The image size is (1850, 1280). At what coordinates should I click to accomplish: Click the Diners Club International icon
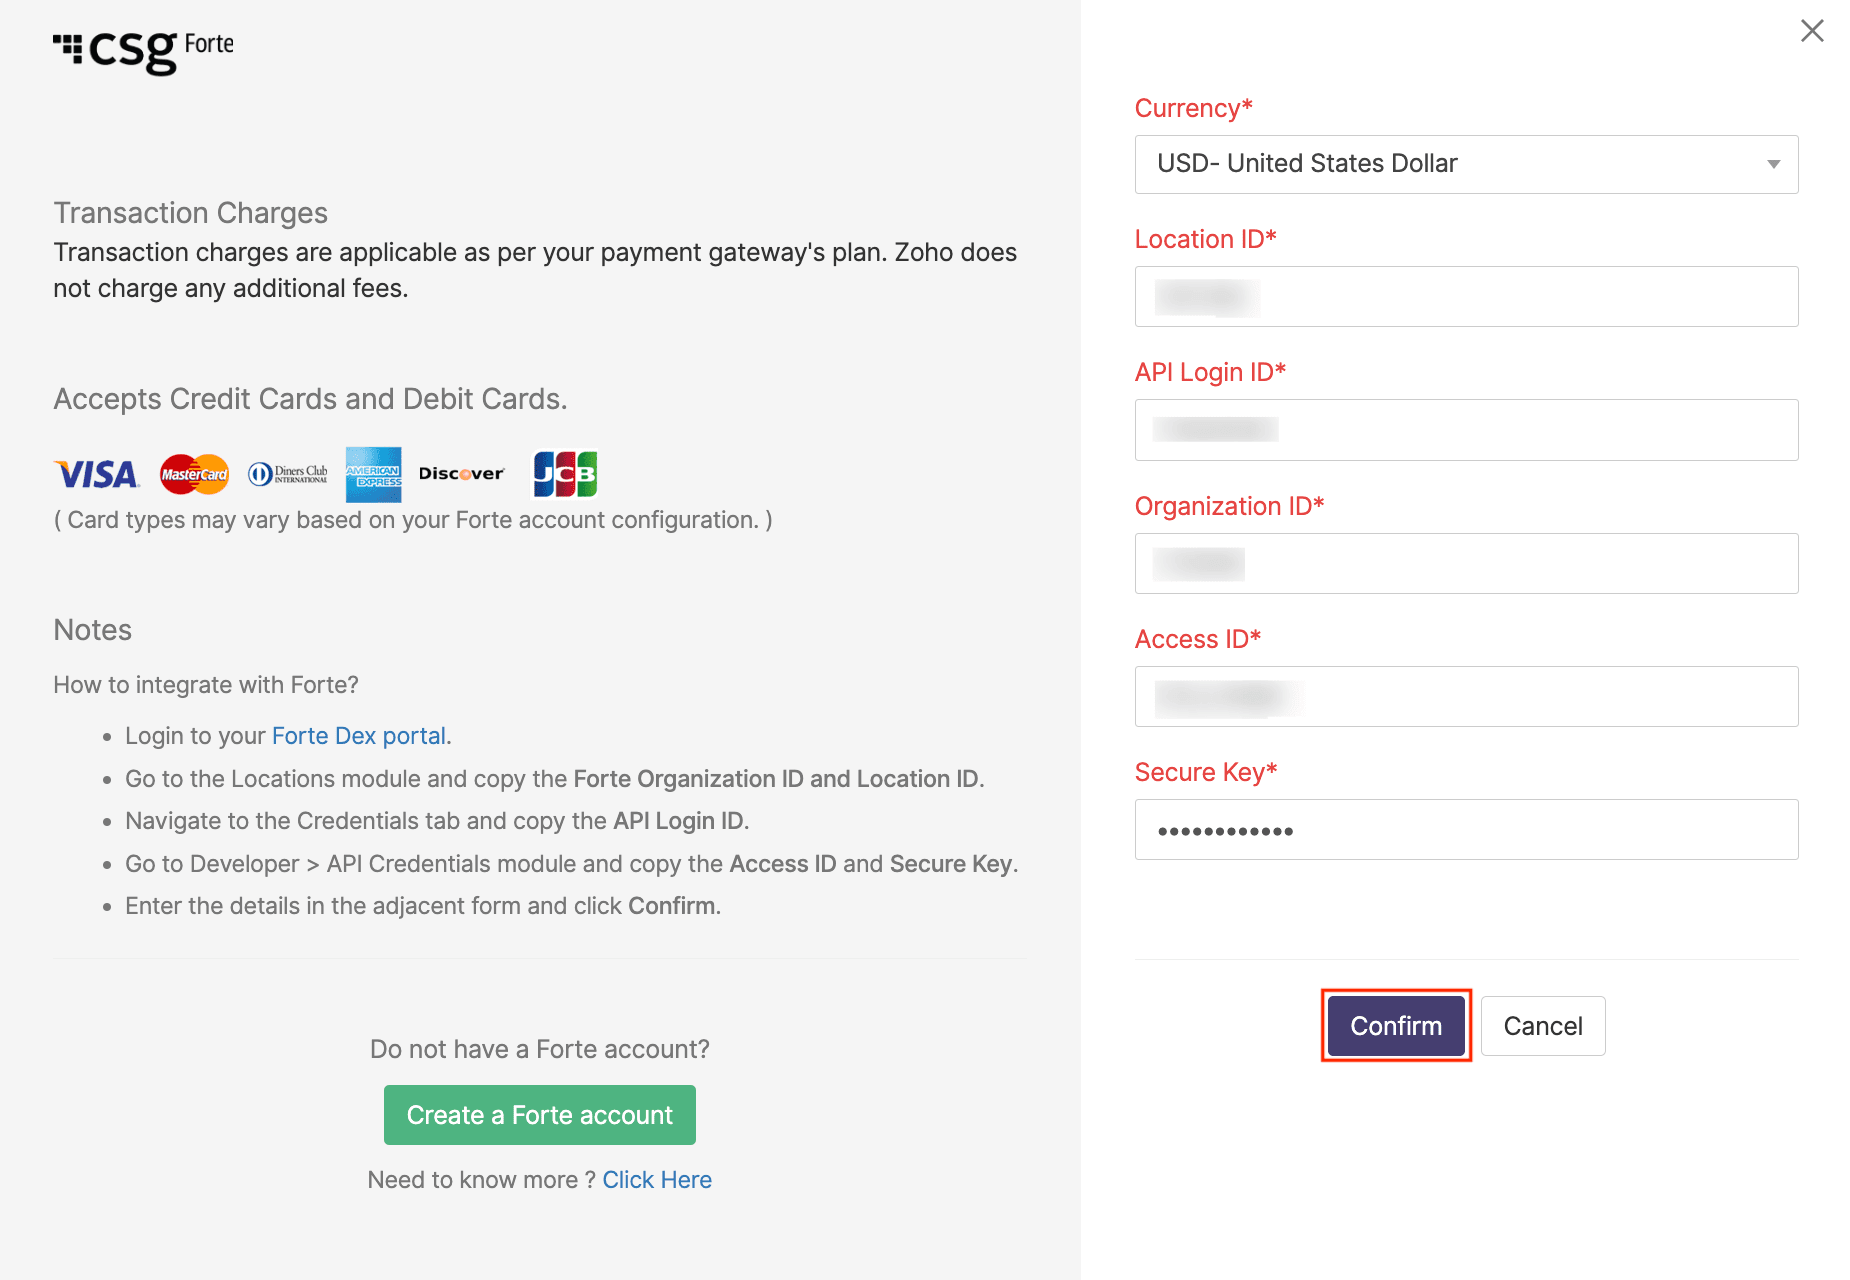pyautogui.click(x=288, y=474)
